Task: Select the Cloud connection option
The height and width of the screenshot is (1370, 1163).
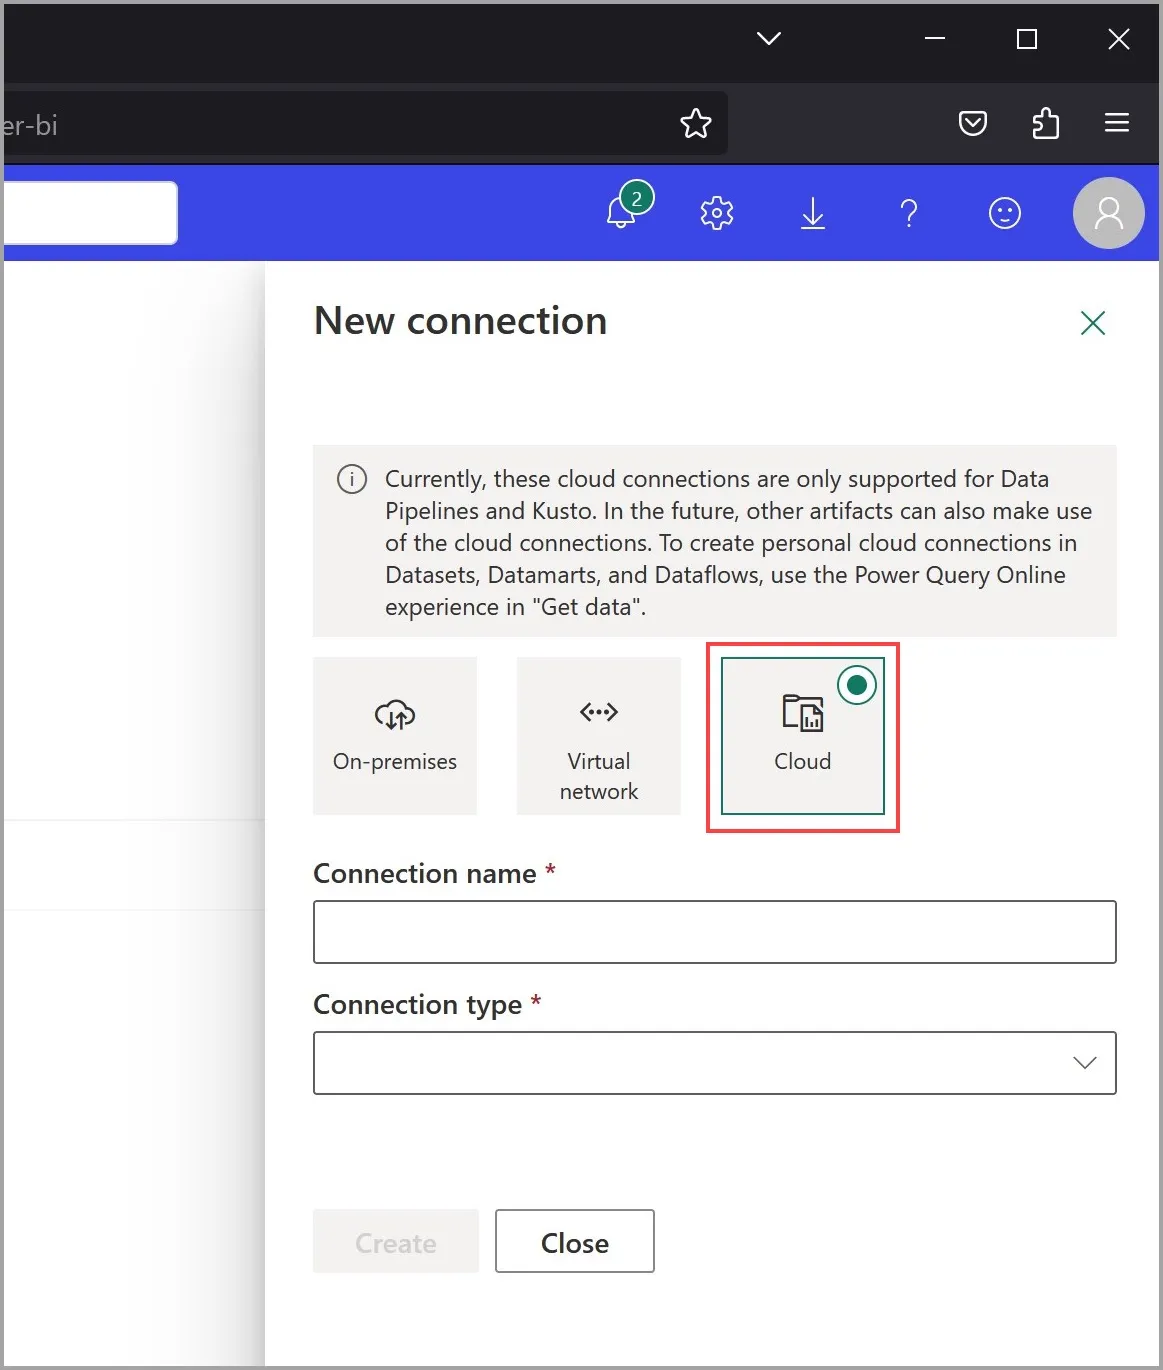Action: 802,736
